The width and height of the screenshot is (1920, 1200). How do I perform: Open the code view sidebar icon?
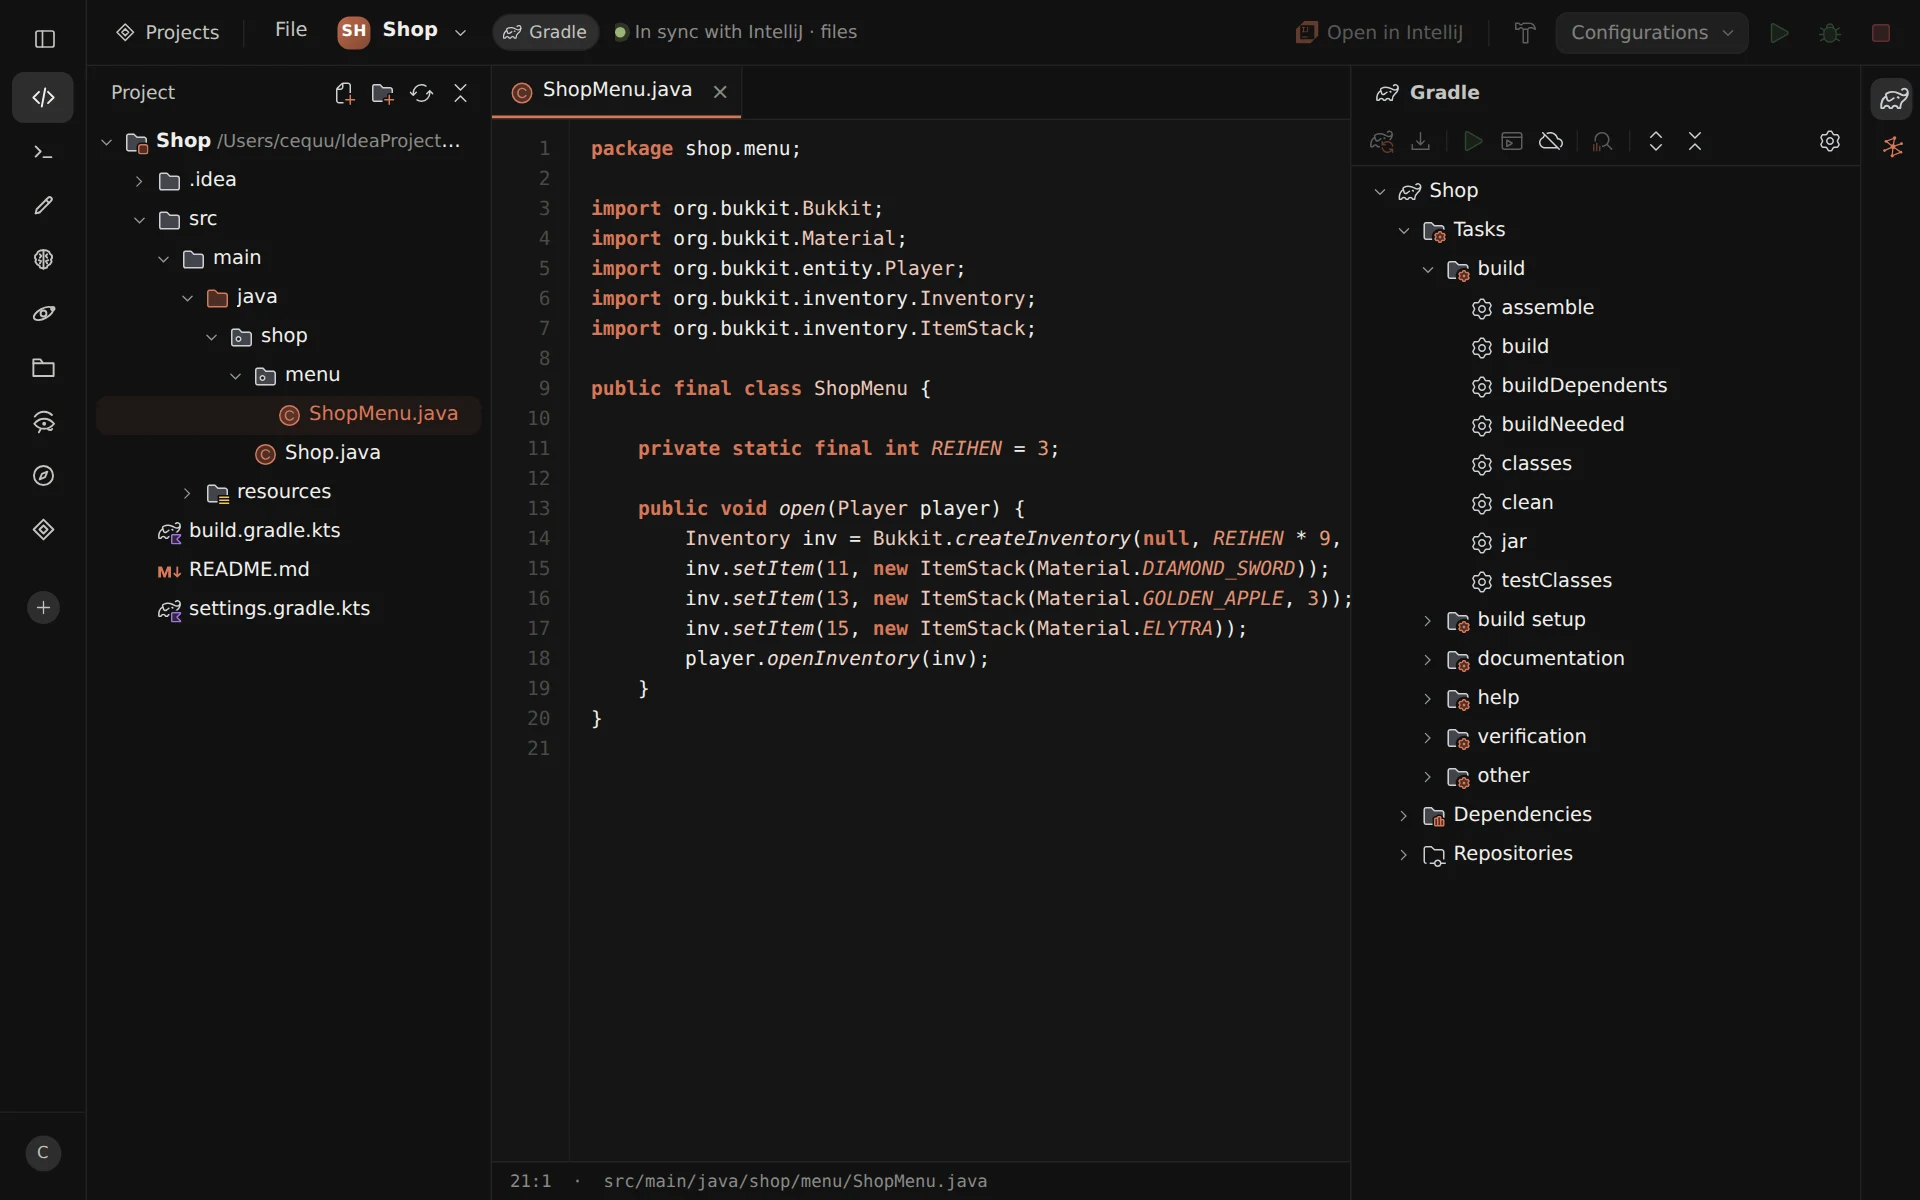pyautogui.click(x=43, y=98)
